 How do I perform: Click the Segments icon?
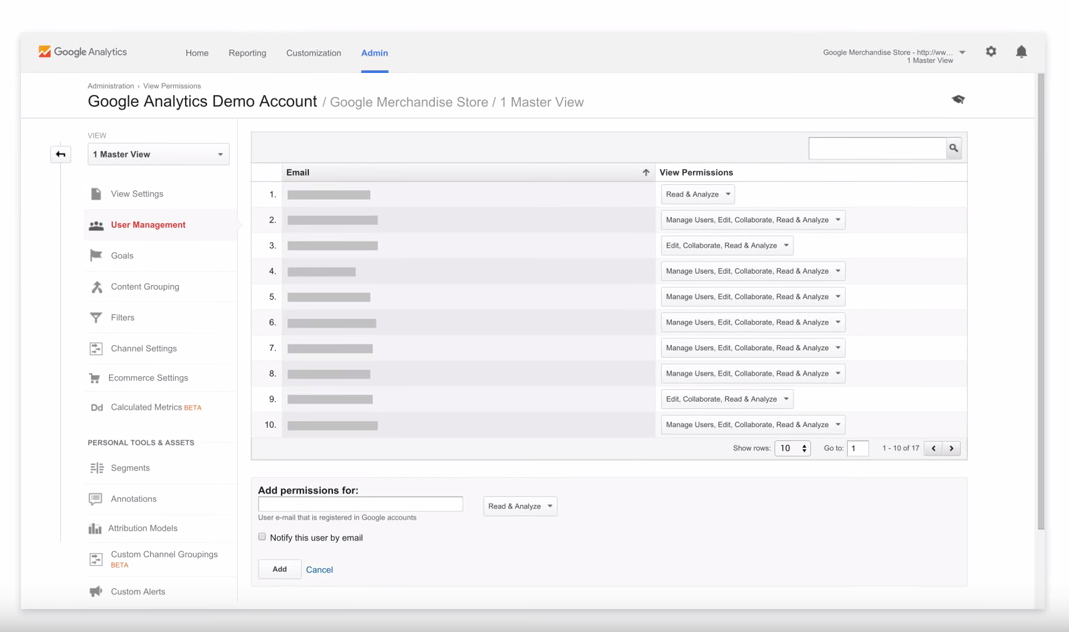(x=96, y=468)
